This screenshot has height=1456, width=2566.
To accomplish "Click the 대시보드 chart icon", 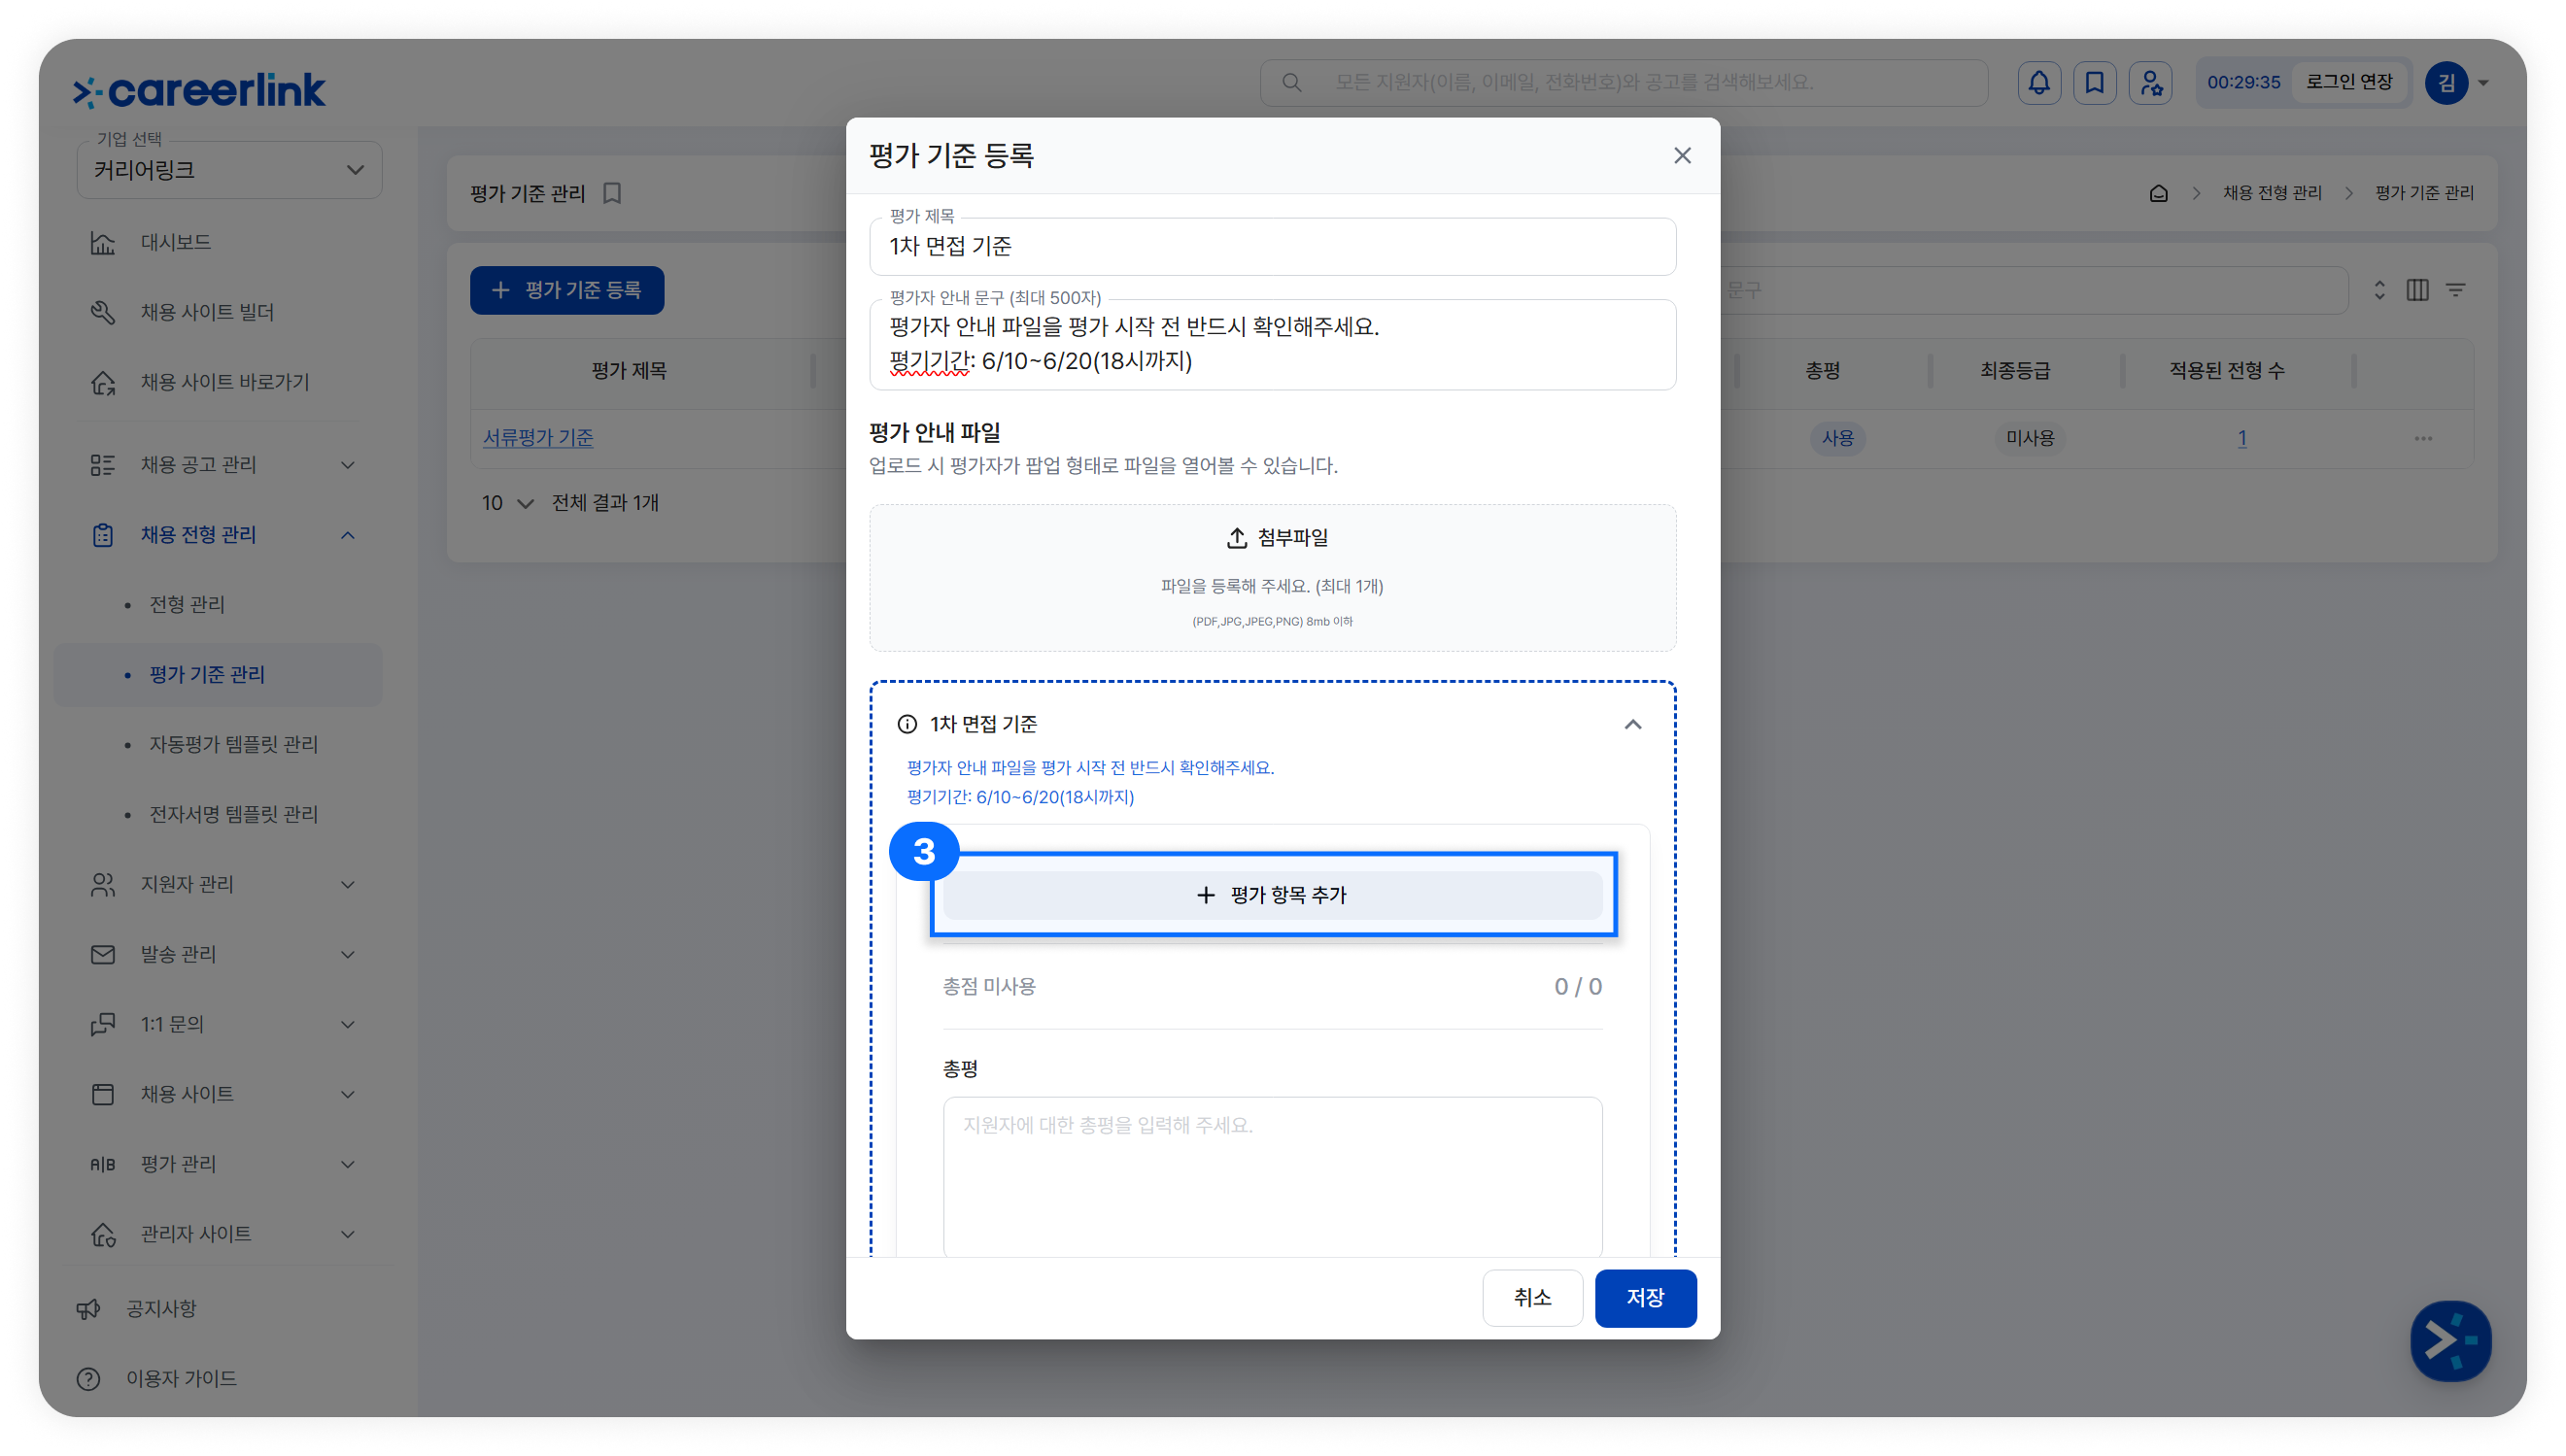I will point(103,243).
